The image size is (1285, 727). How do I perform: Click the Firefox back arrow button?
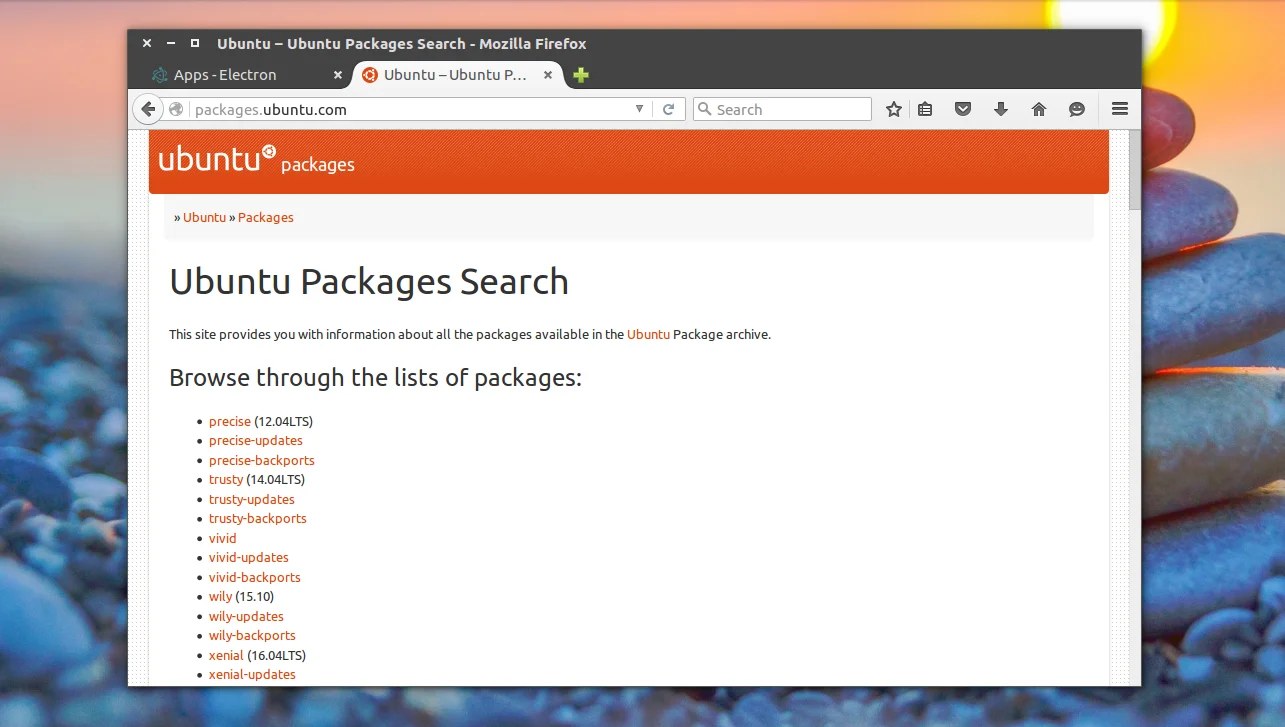[x=148, y=109]
